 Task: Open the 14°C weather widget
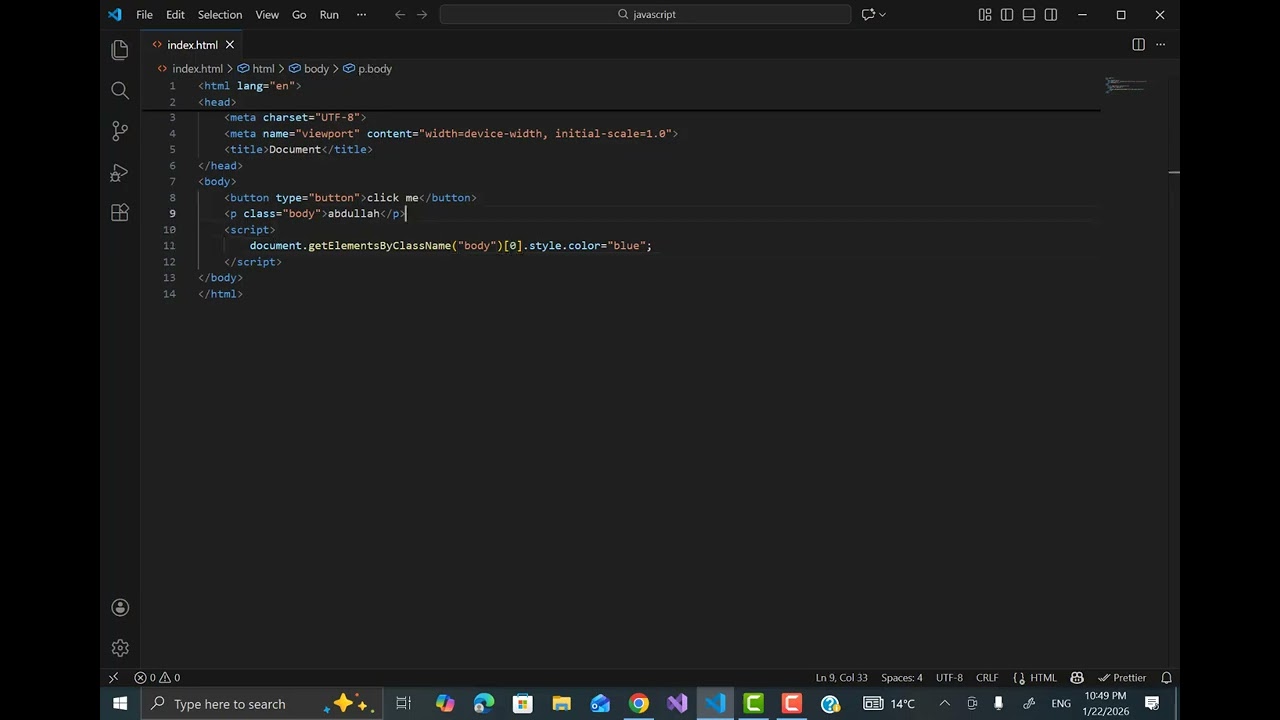(889, 704)
